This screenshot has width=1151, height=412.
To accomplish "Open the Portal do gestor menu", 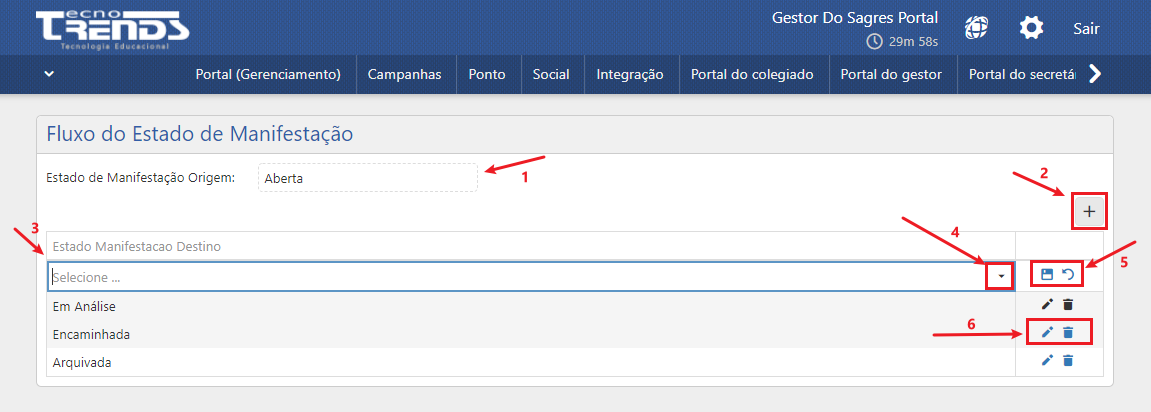I will tap(891, 74).
